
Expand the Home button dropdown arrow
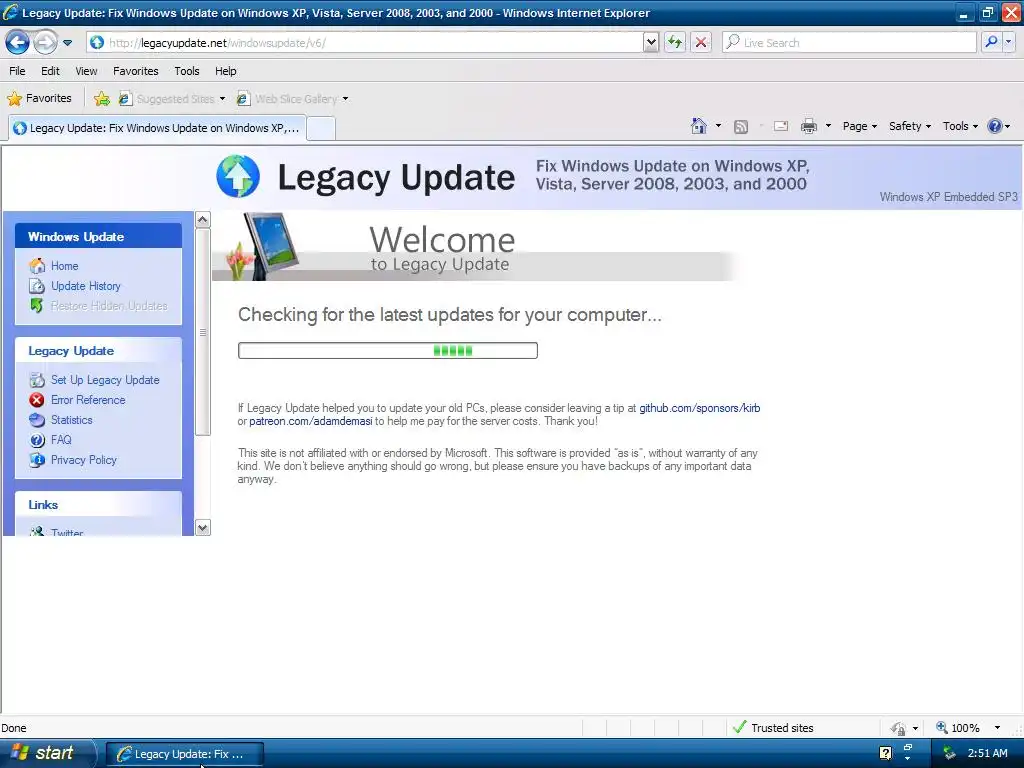coord(718,126)
